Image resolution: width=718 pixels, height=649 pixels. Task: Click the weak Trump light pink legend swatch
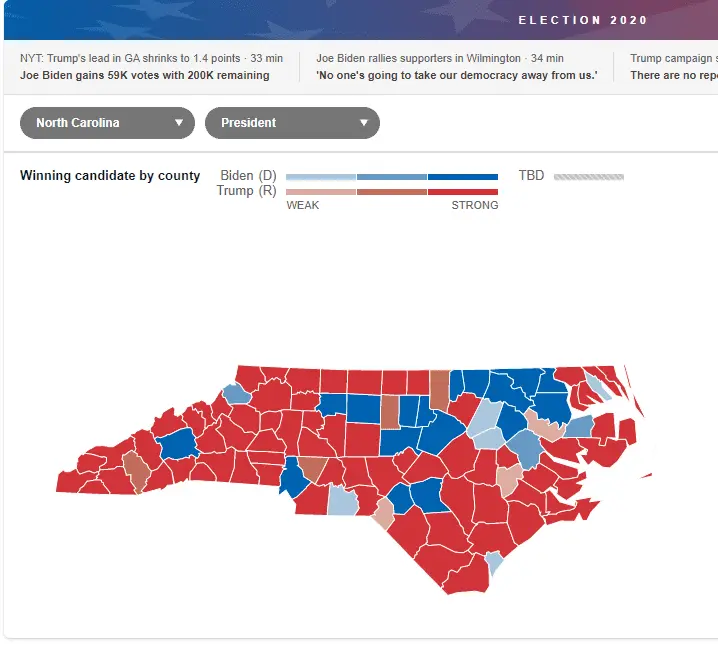tap(321, 192)
